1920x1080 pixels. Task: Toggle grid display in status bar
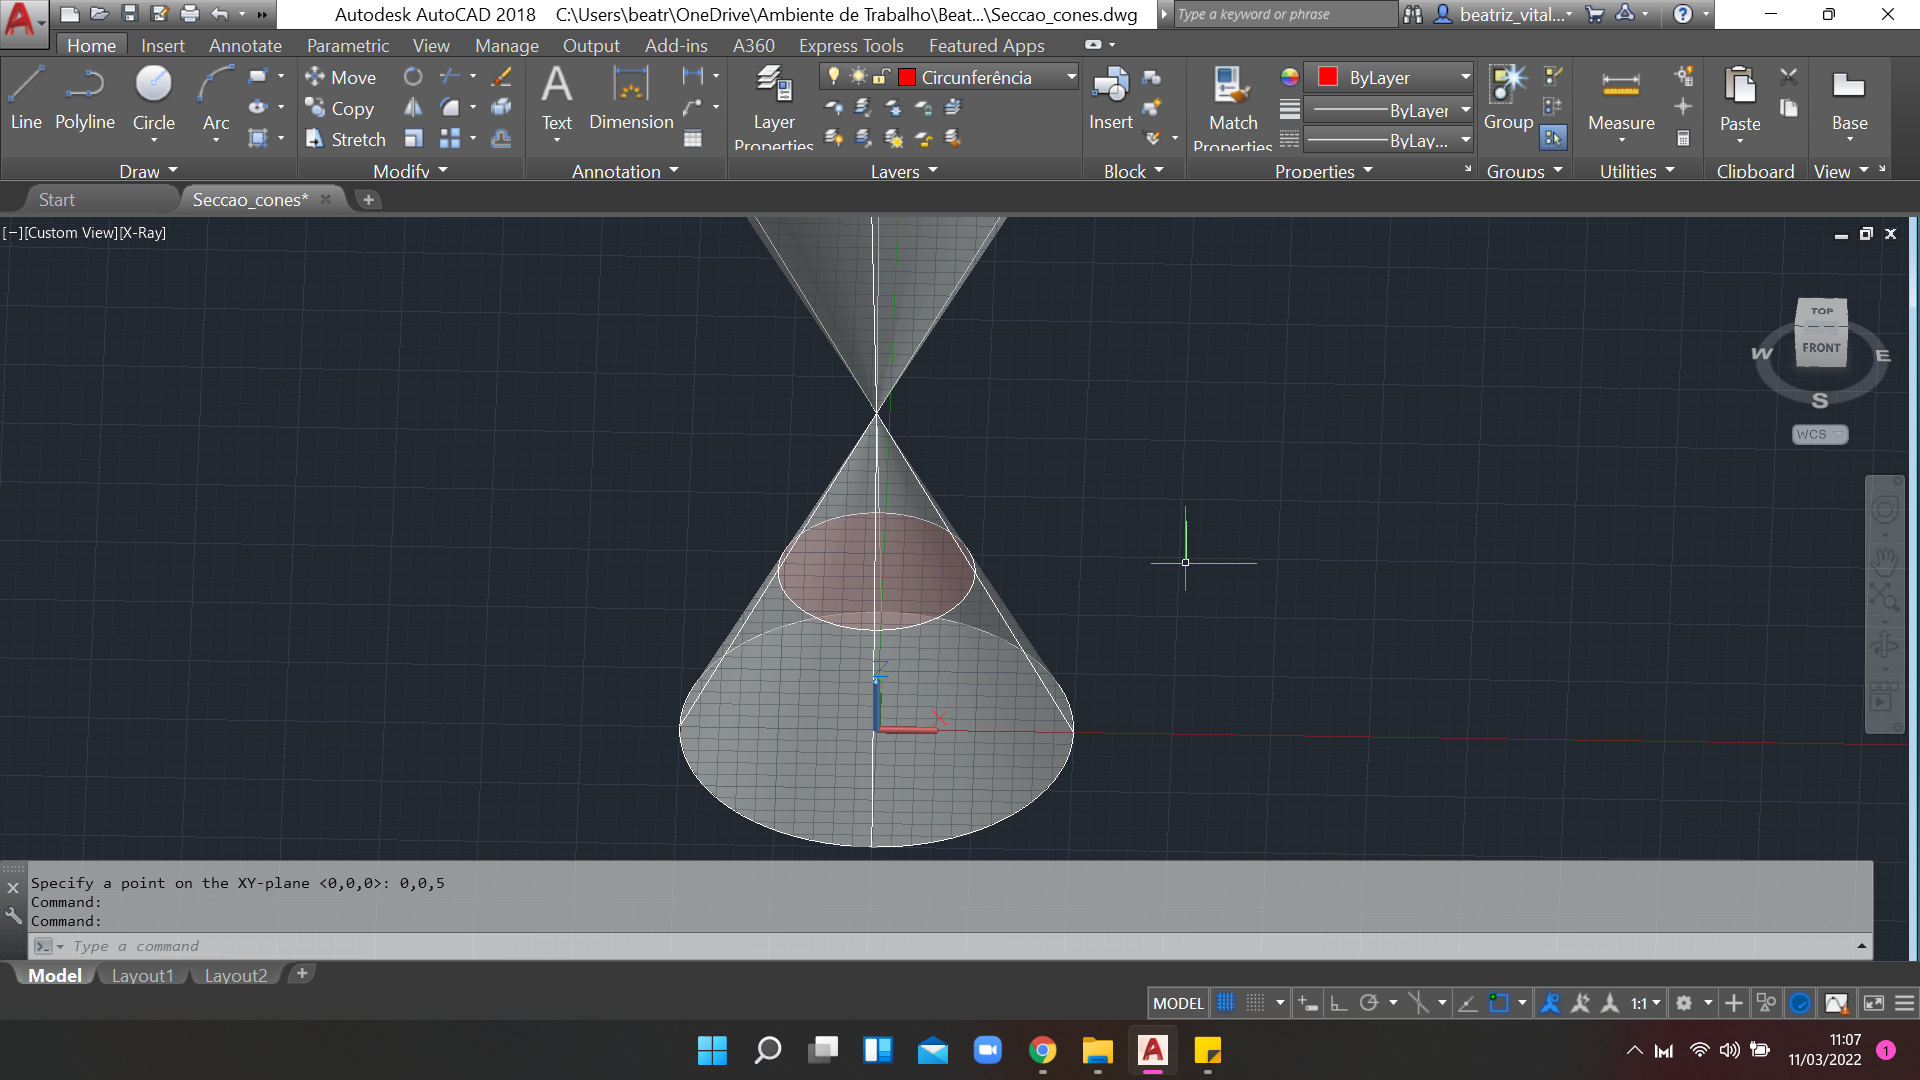pyautogui.click(x=1226, y=1003)
